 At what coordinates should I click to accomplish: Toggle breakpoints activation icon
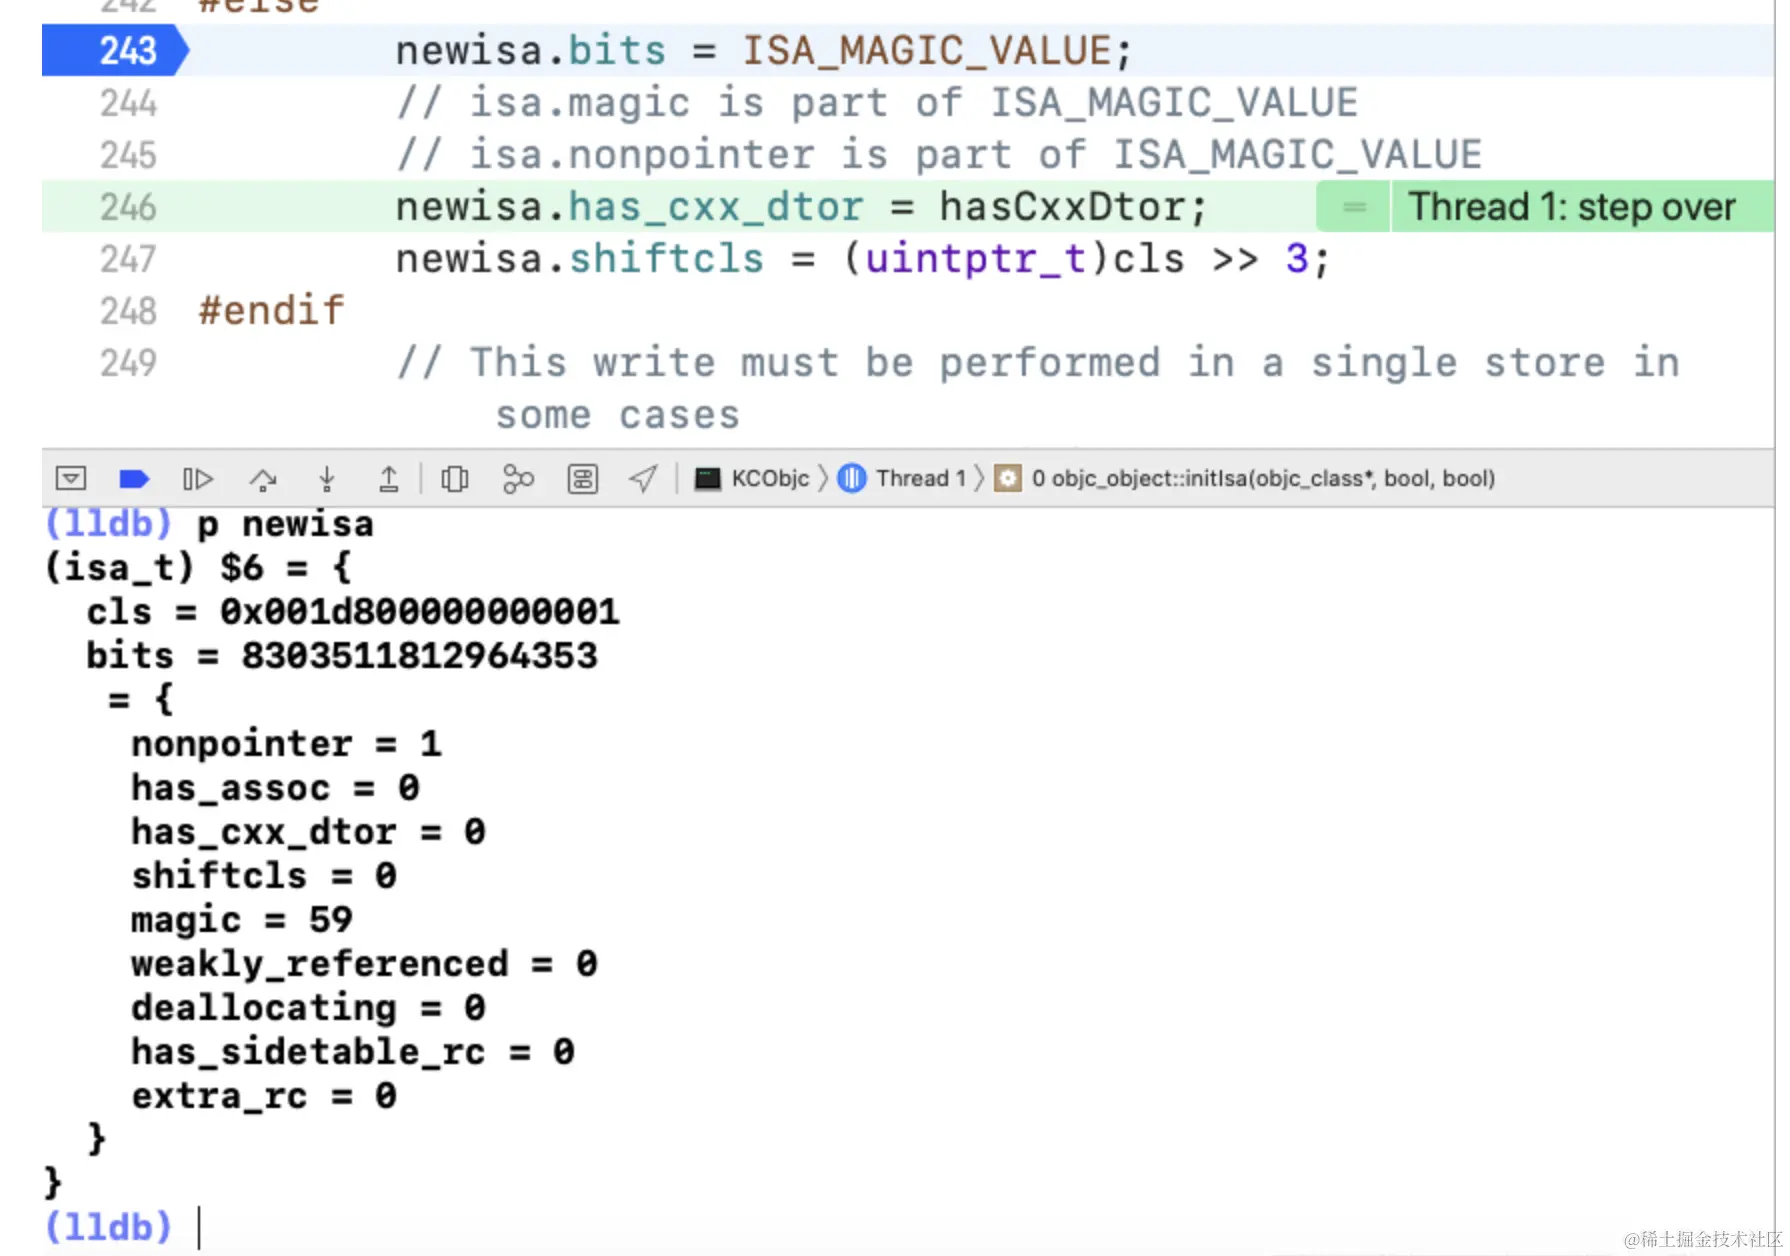point(134,479)
